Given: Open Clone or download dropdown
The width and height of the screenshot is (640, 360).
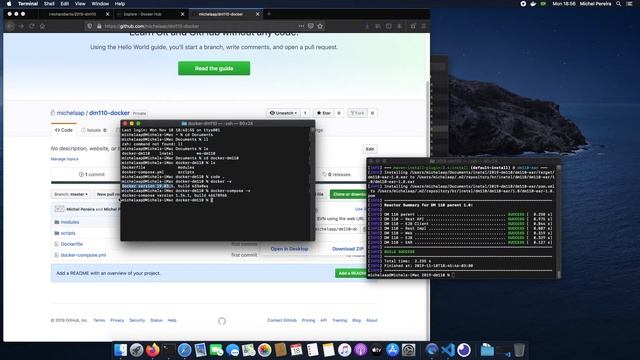Looking at the screenshot, I should click(x=349, y=194).
